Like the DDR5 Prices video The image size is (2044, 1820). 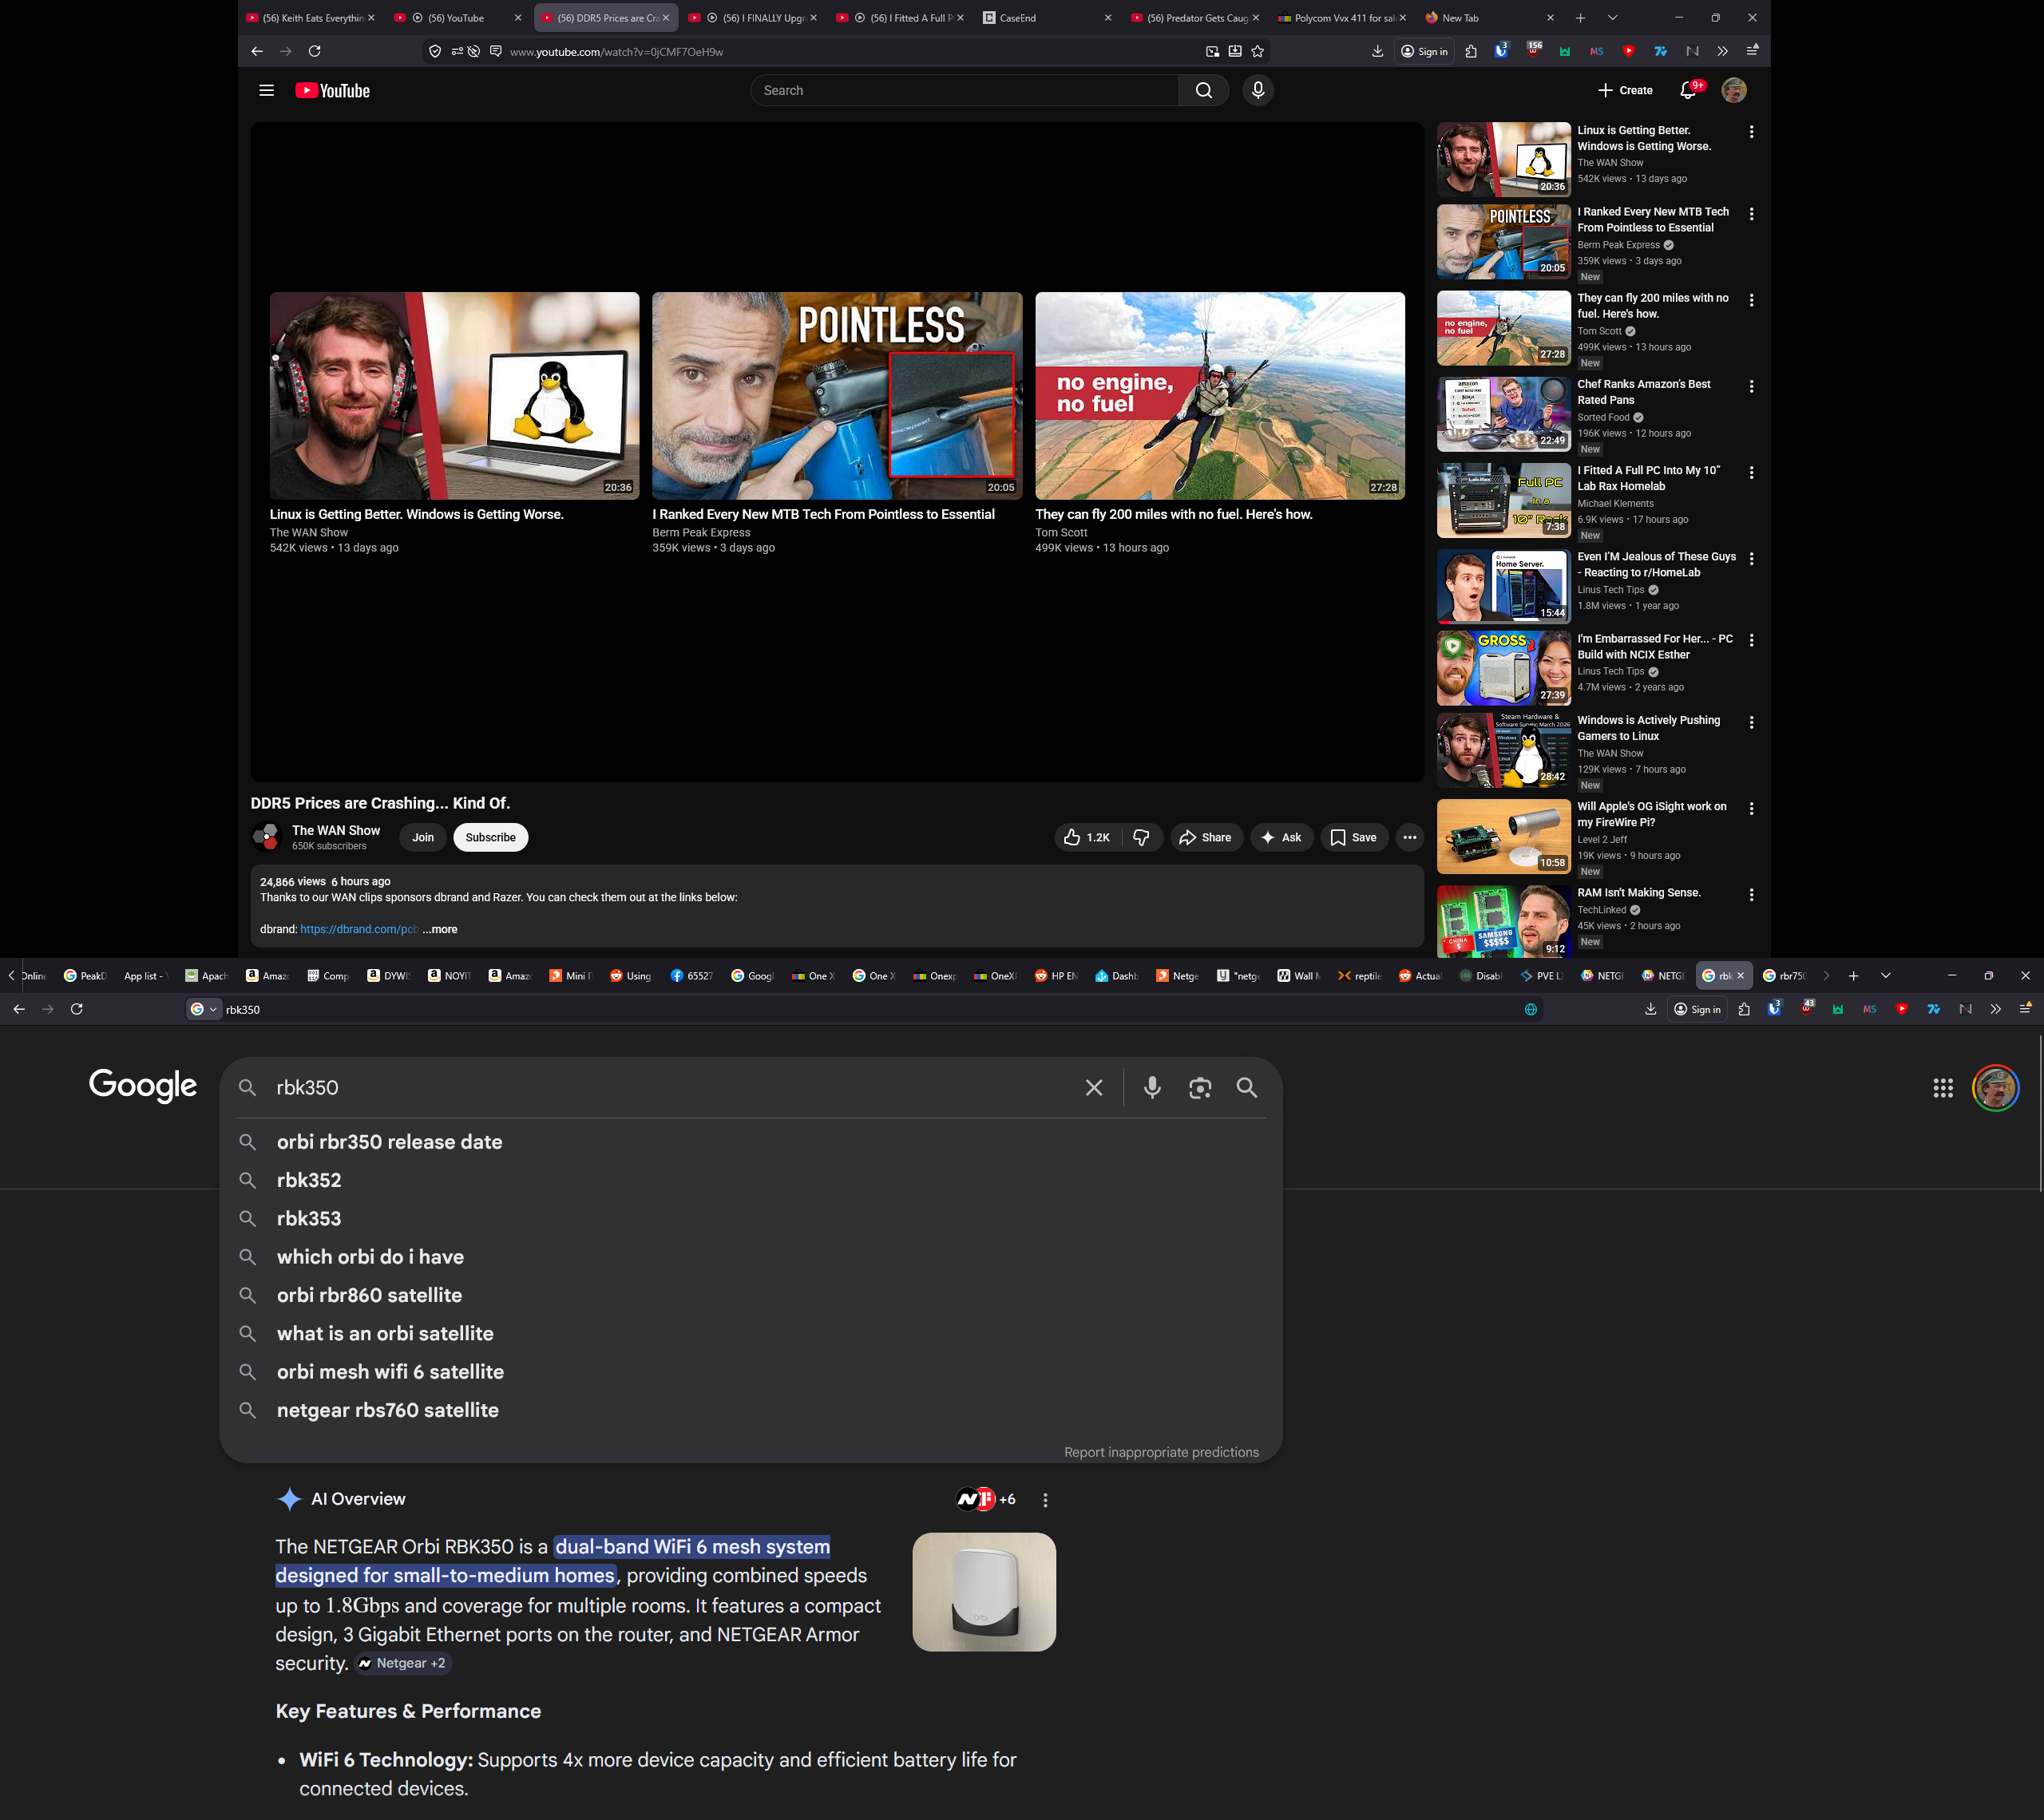[x=1088, y=838]
